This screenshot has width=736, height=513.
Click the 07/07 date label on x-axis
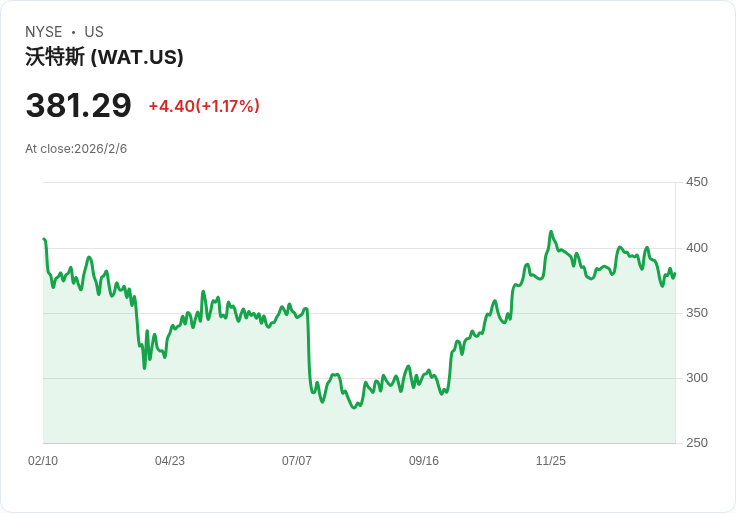pos(297,461)
